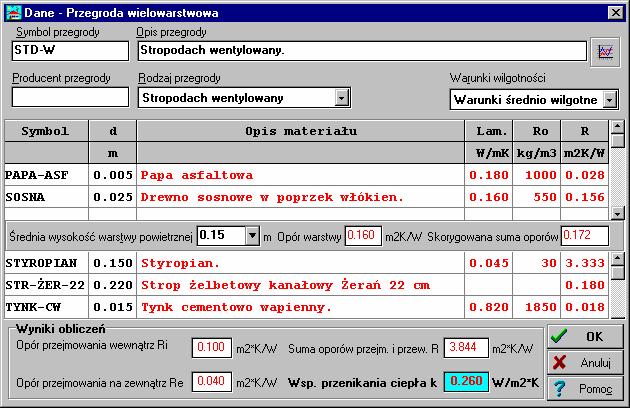The height and width of the screenshot is (408, 630).
Task: Click thickness 0.025 in the SOSNA row
Action: pyautogui.click(x=112, y=197)
